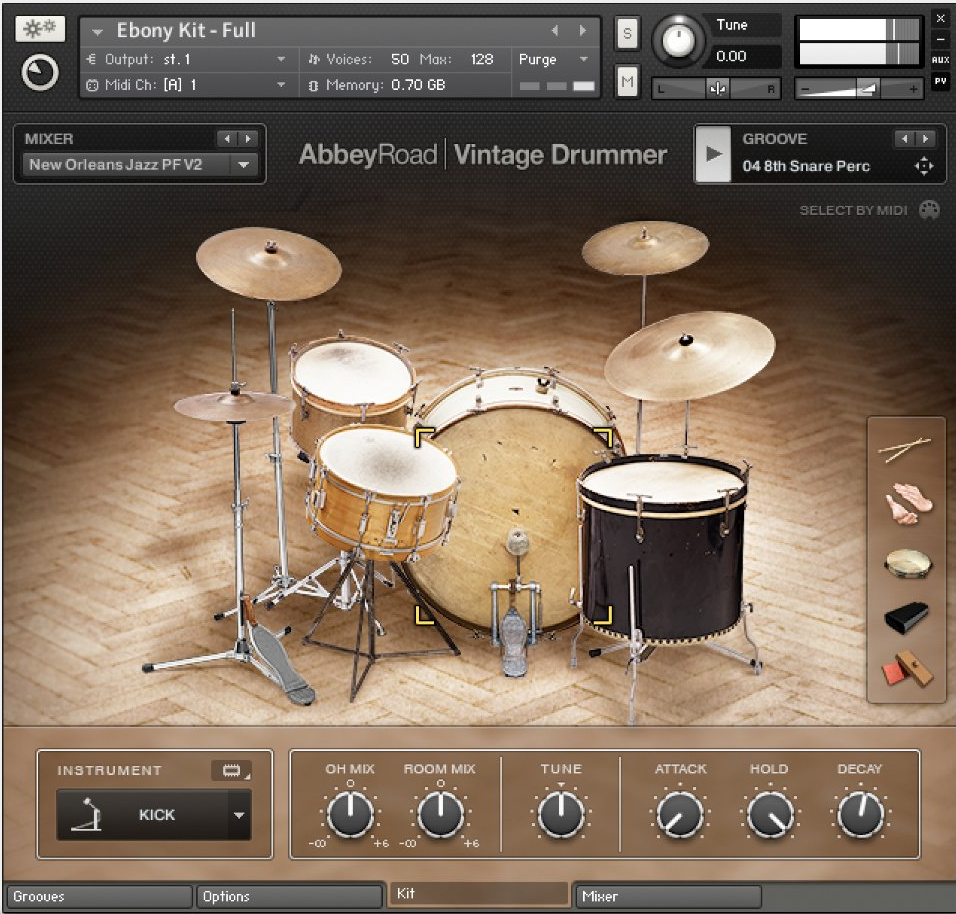Screen dimensions: 956x914
Task: Enable Solo with the S button
Action: coord(626,32)
